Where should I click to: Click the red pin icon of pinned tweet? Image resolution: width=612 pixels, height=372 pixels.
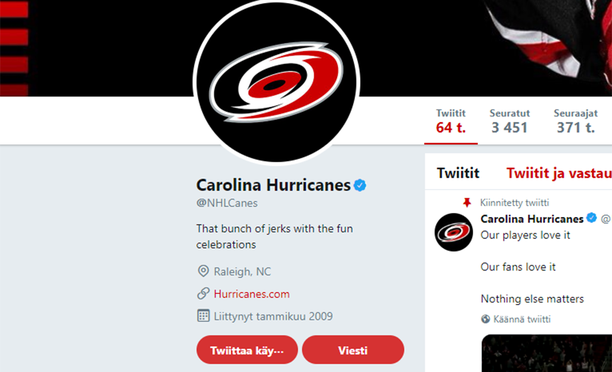click(466, 202)
